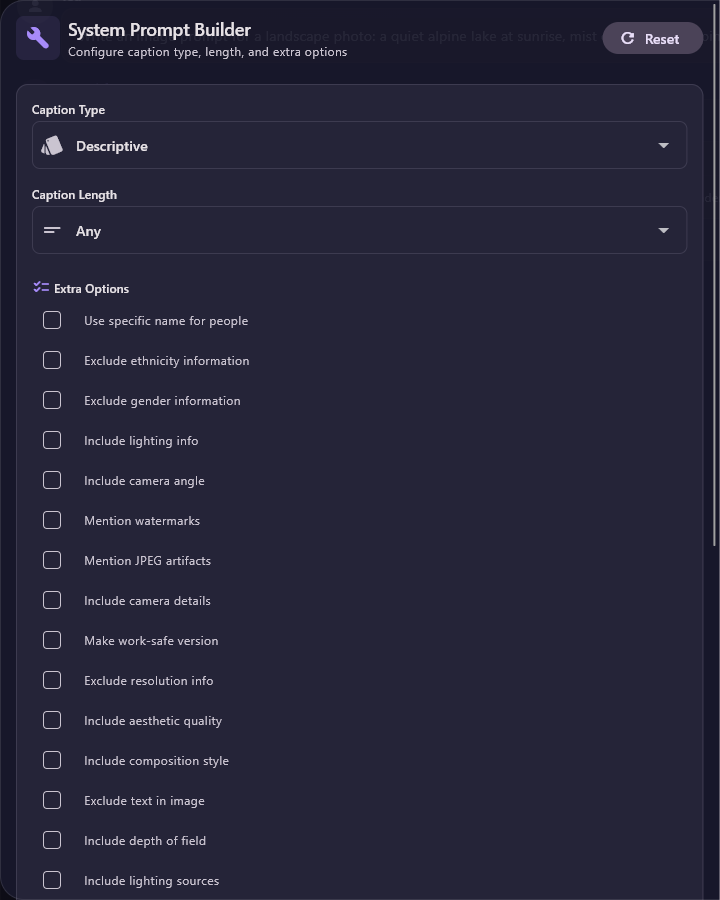This screenshot has height=900, width=720.
Task: Open the Caption Length dropdown showing Any
Action: (359, 230)
